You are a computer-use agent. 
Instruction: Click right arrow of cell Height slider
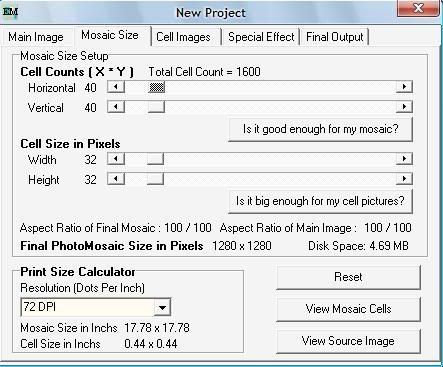tap(404, 179)
